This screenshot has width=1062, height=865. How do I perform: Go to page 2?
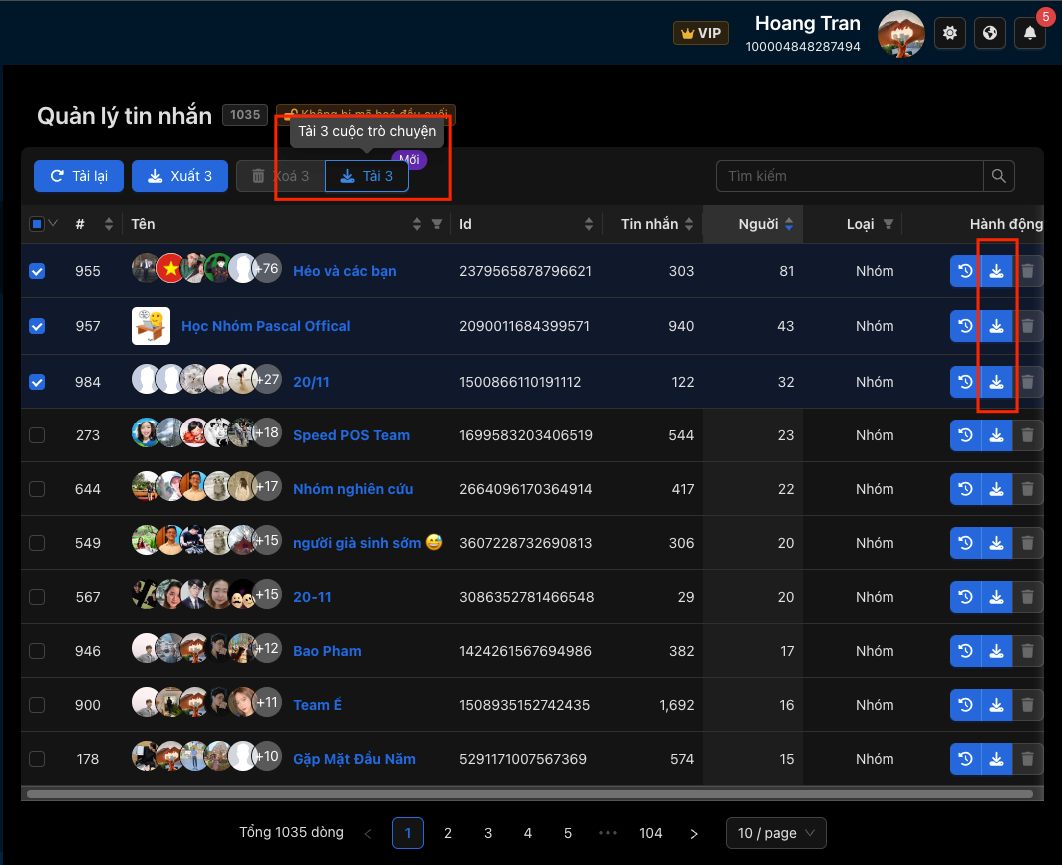[x=448, y=833]
